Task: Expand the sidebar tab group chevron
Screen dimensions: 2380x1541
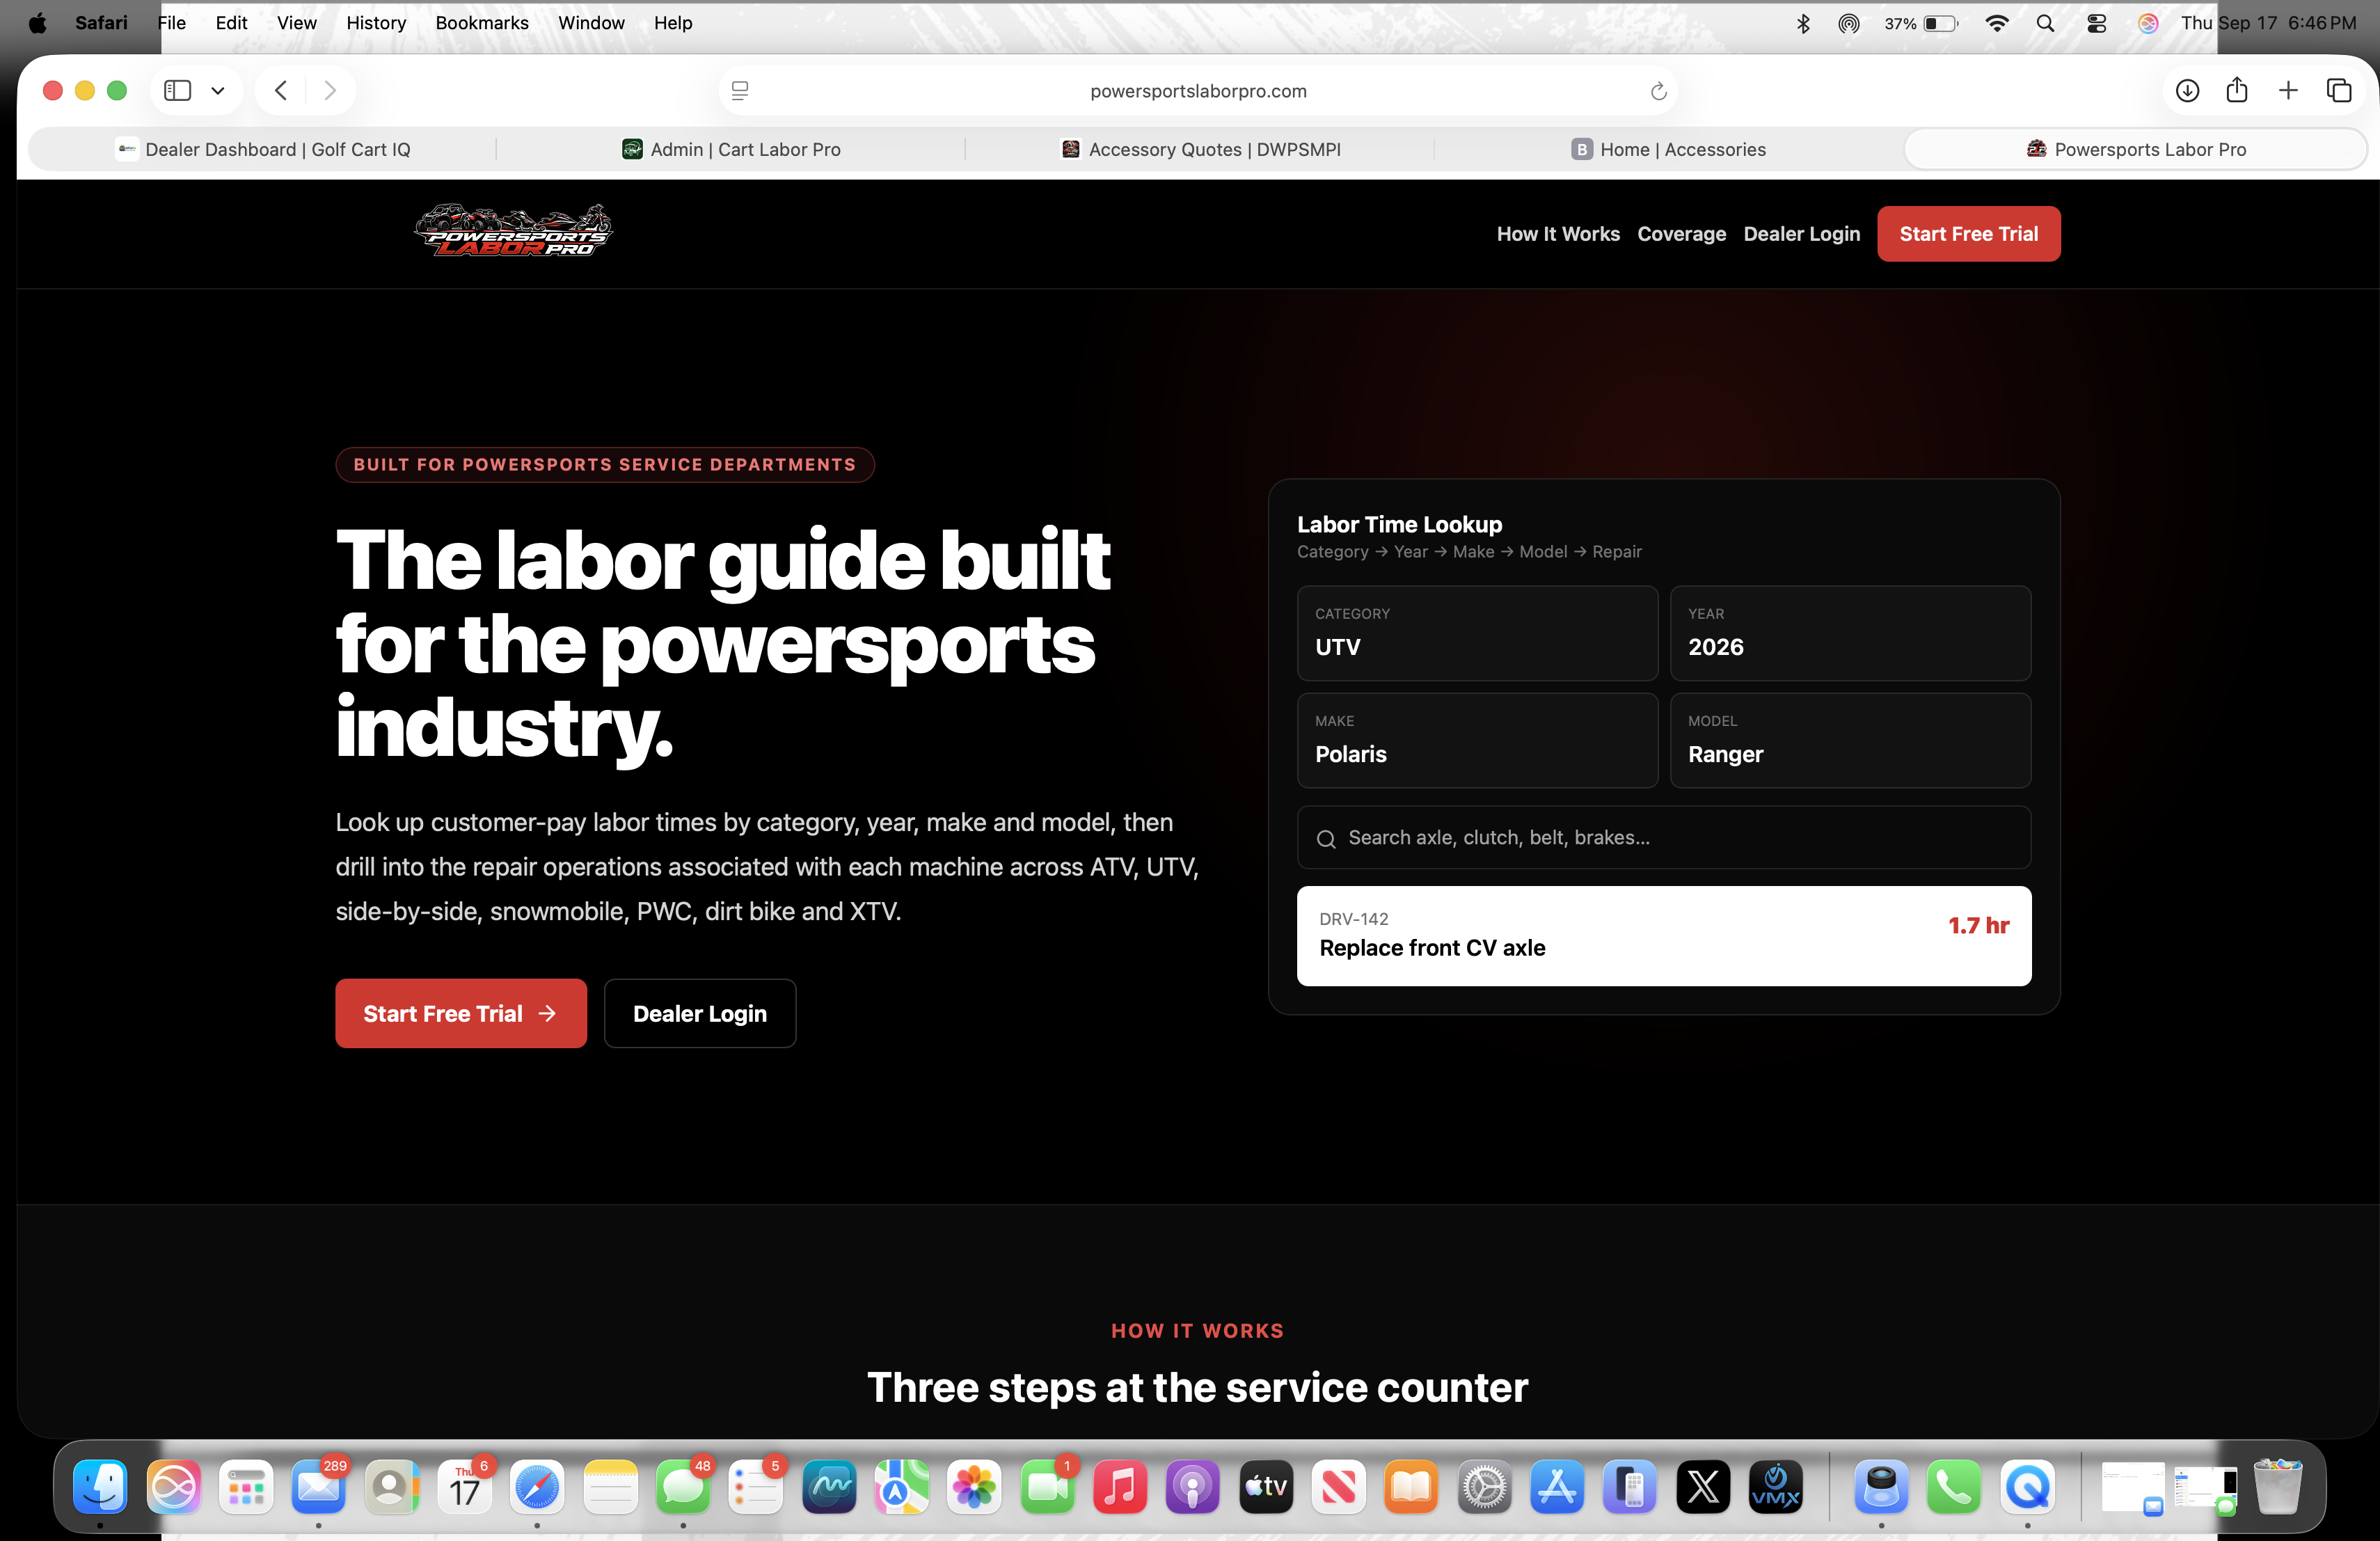Action: tap(218, 91)
